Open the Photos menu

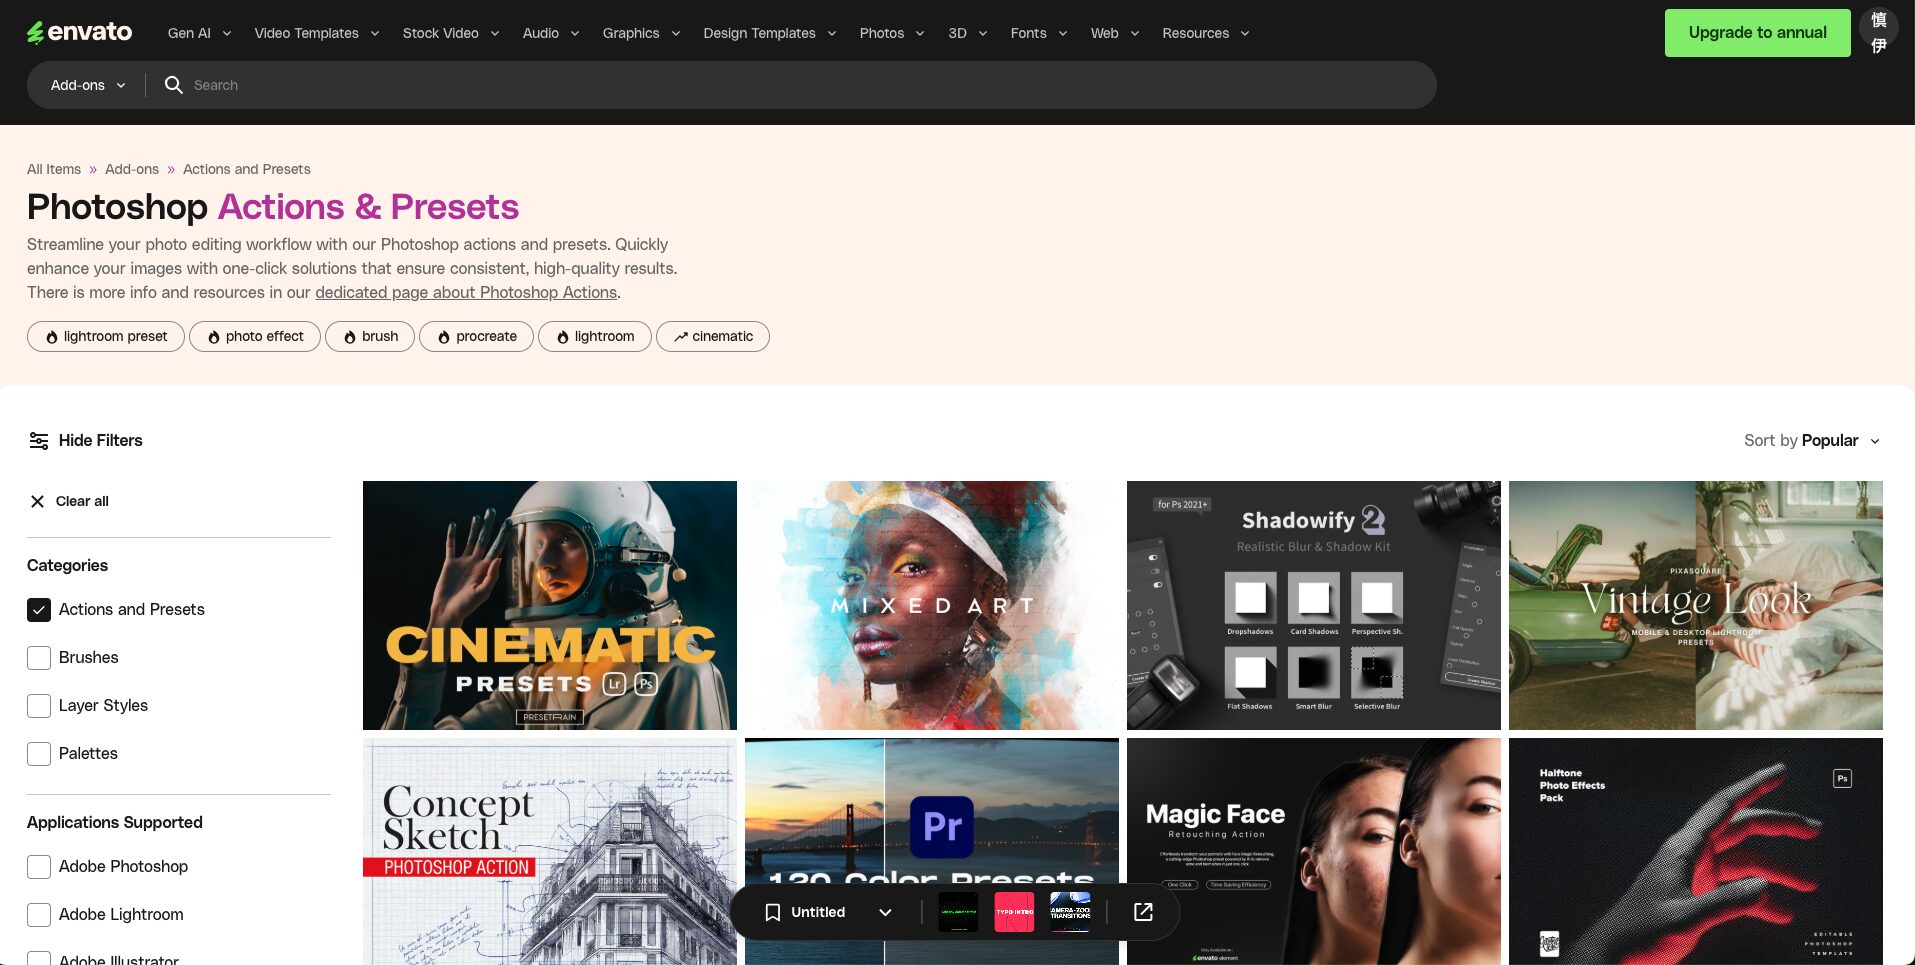pos(890,33)
